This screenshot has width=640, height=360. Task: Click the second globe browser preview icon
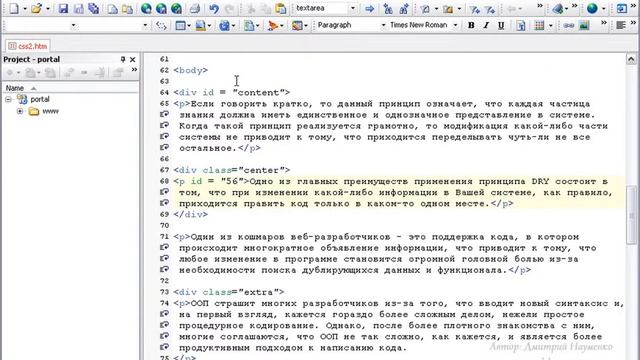point(161,8)
